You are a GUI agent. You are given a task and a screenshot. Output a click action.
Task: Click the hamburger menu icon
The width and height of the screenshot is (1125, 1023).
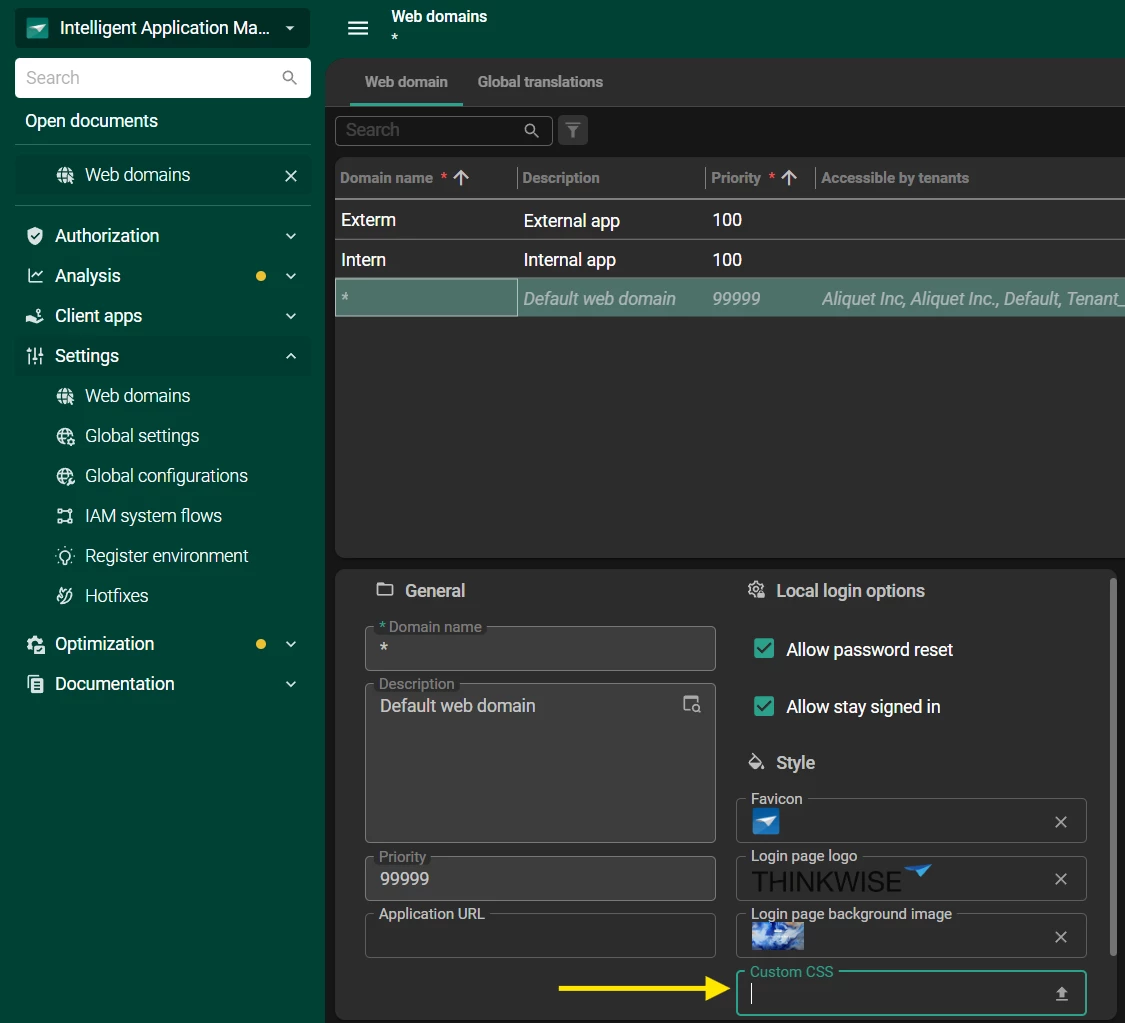pos(358,28)
